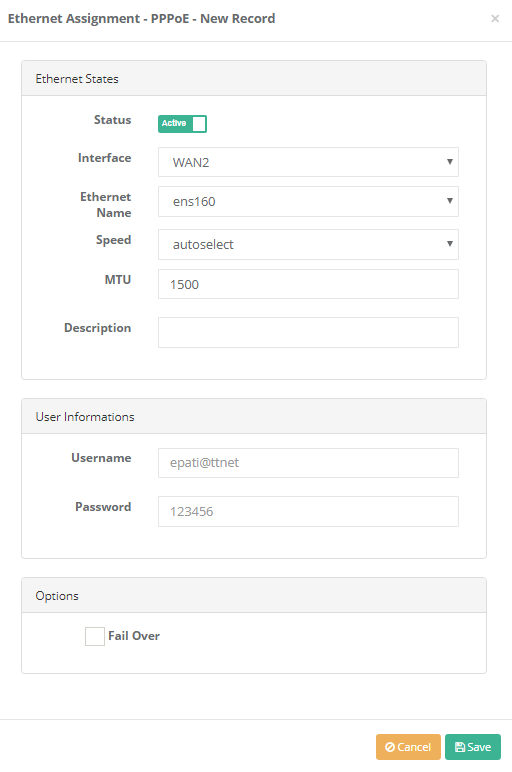Expand the Ethernet Name dropdown ens160

click(308, 201)
